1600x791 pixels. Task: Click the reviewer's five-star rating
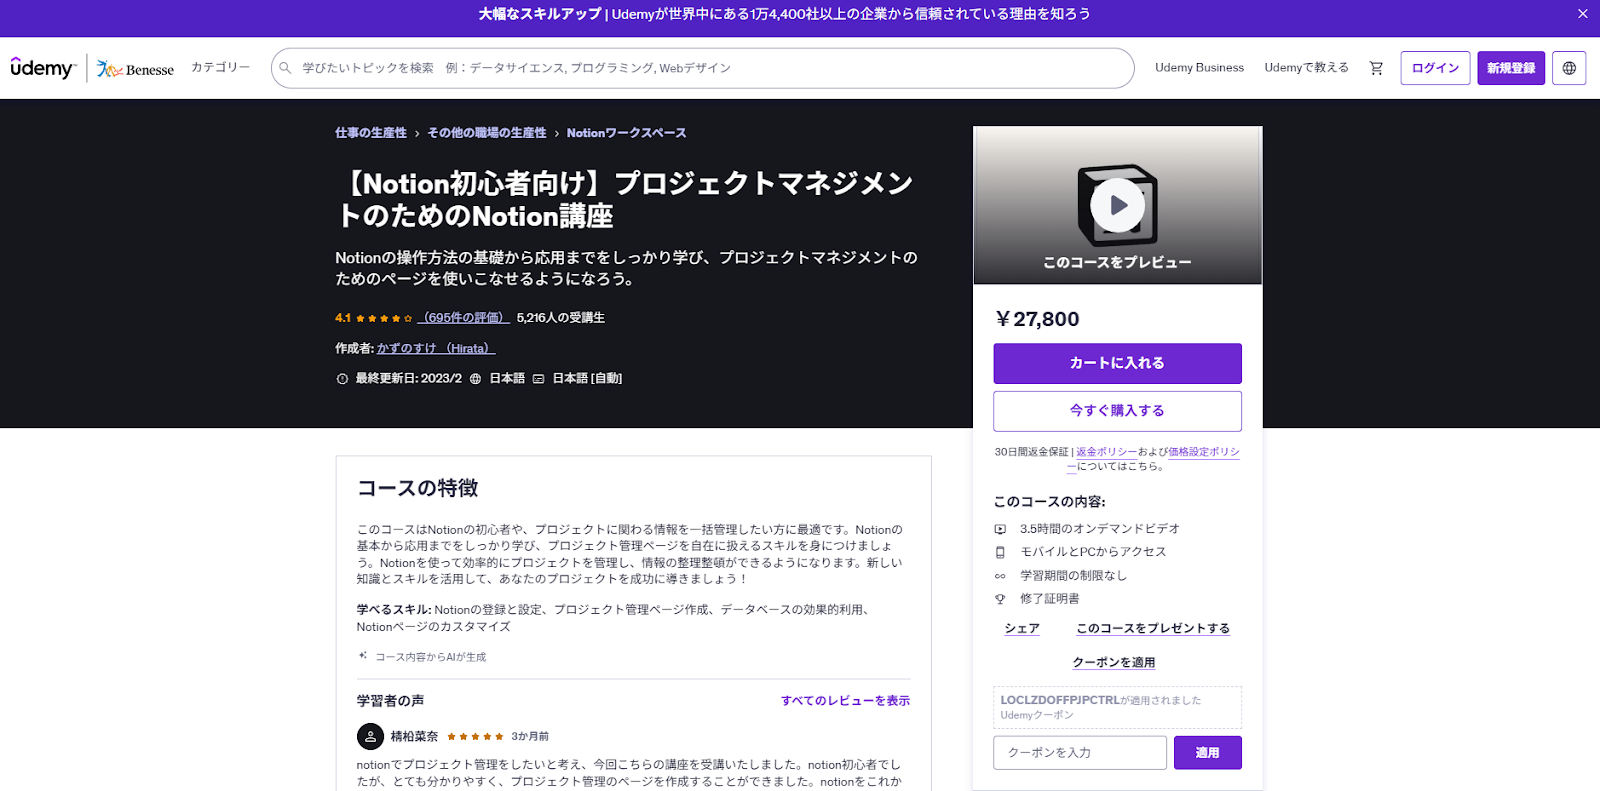point(475,737)
